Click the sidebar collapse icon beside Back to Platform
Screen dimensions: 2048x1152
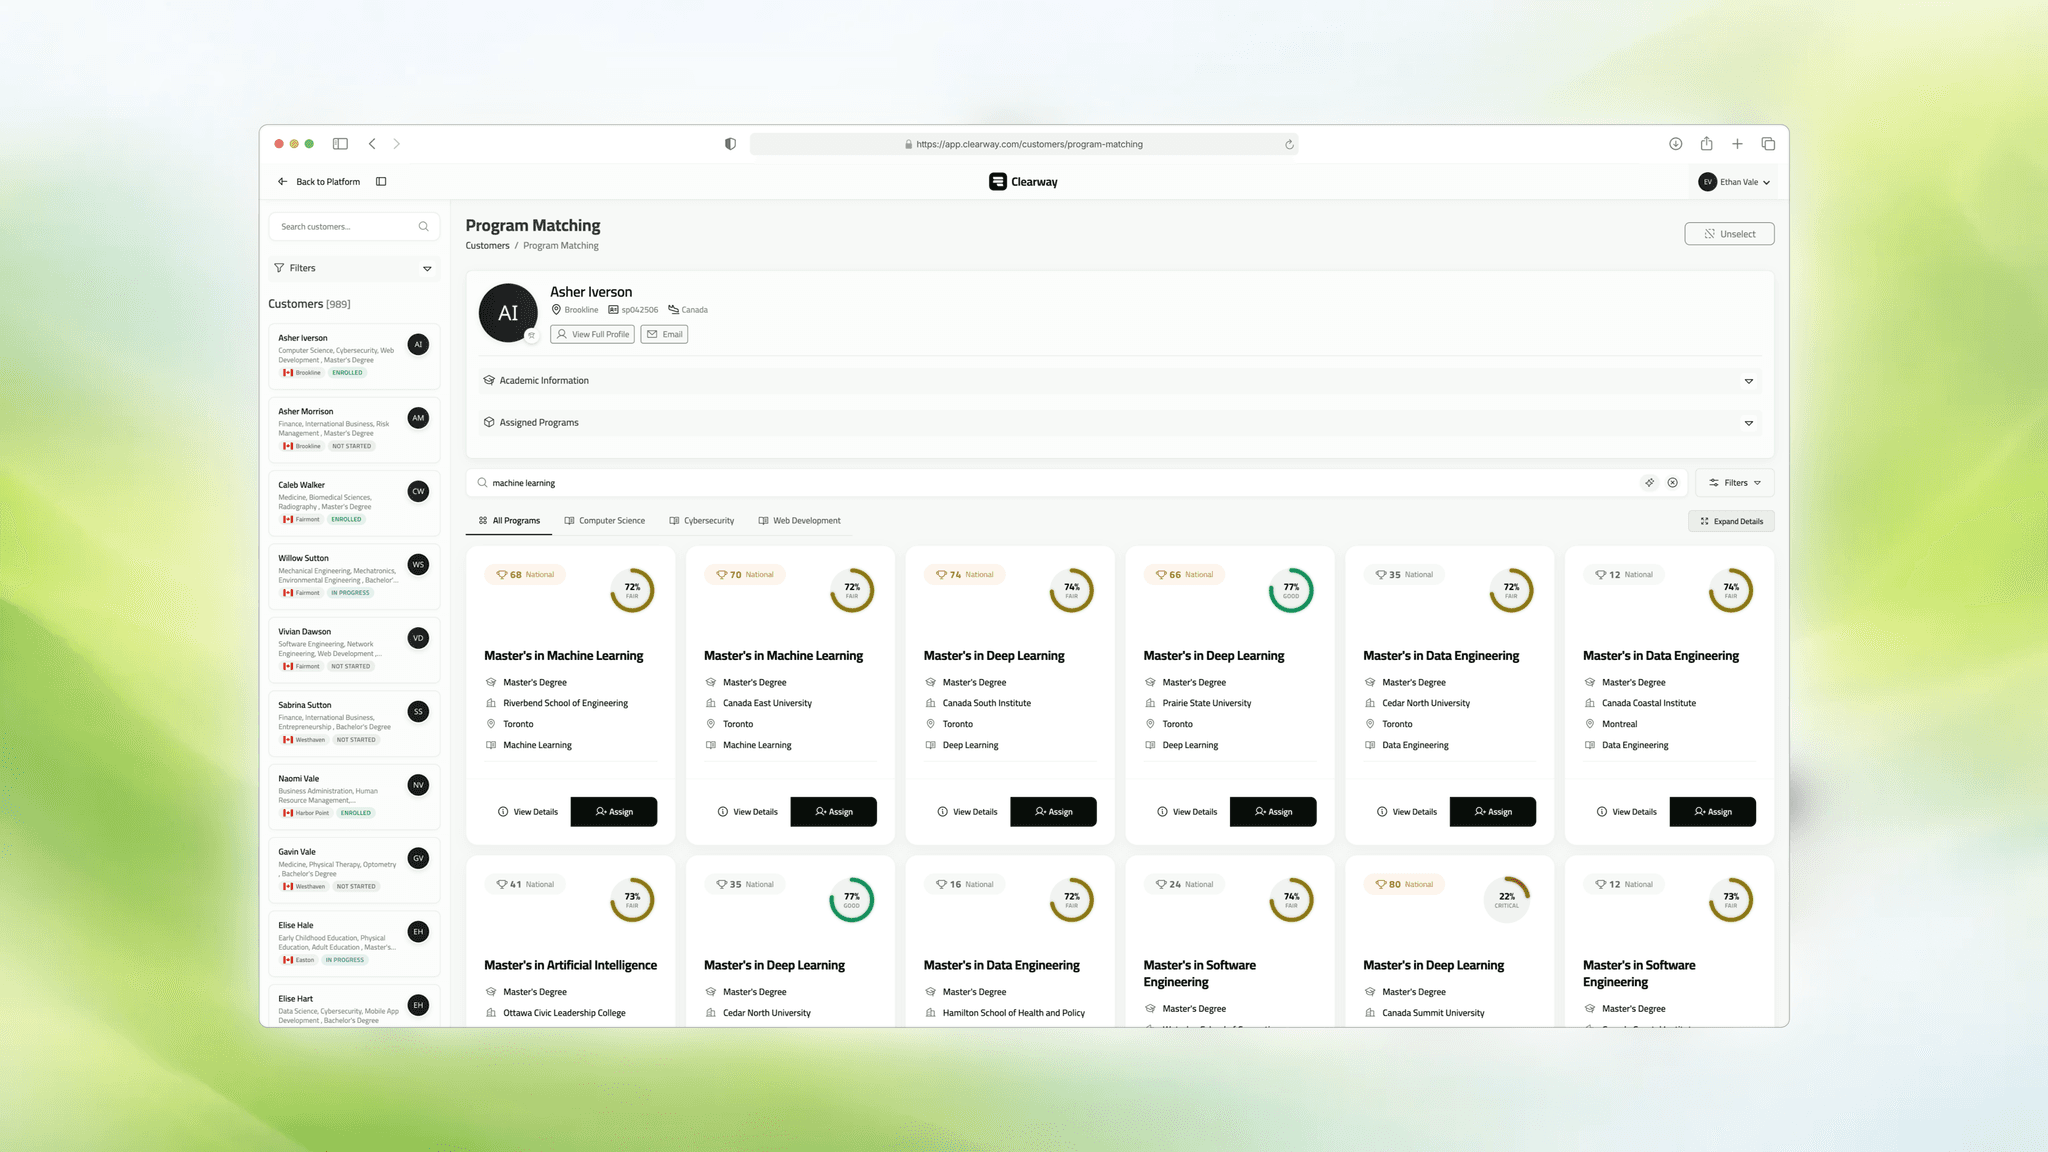tap(381, 182)
